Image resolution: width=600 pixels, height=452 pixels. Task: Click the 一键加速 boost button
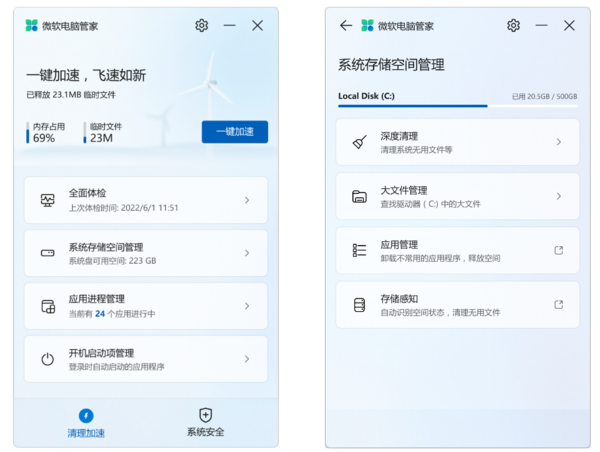[x=235, y=132]
